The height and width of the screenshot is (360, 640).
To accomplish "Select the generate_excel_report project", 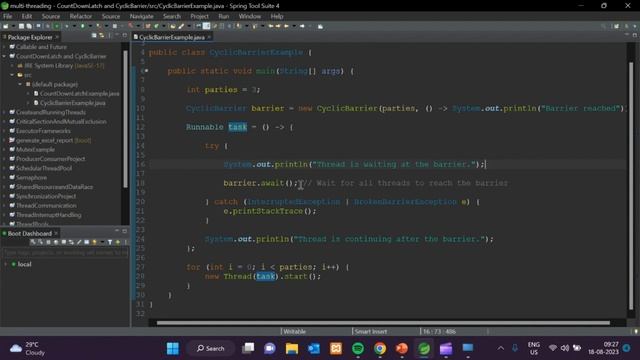I will click(x=50, y=140).
